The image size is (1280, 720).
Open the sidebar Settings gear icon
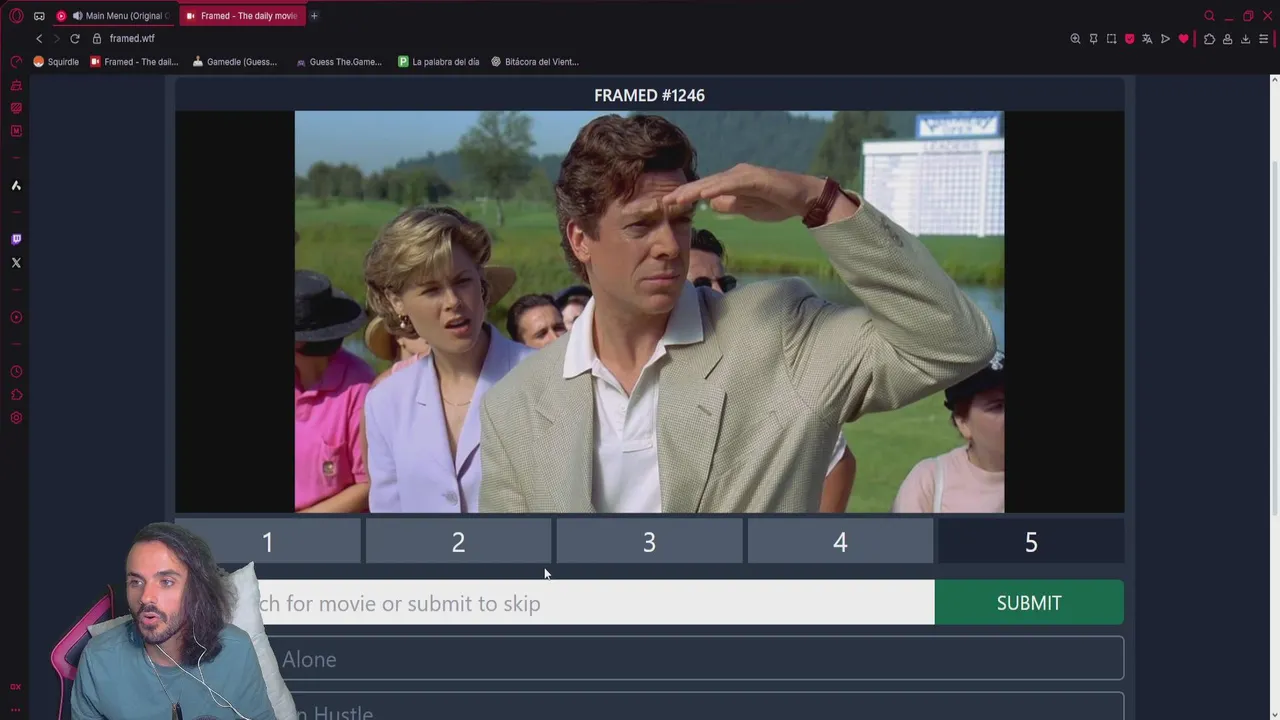pos(16,418)
